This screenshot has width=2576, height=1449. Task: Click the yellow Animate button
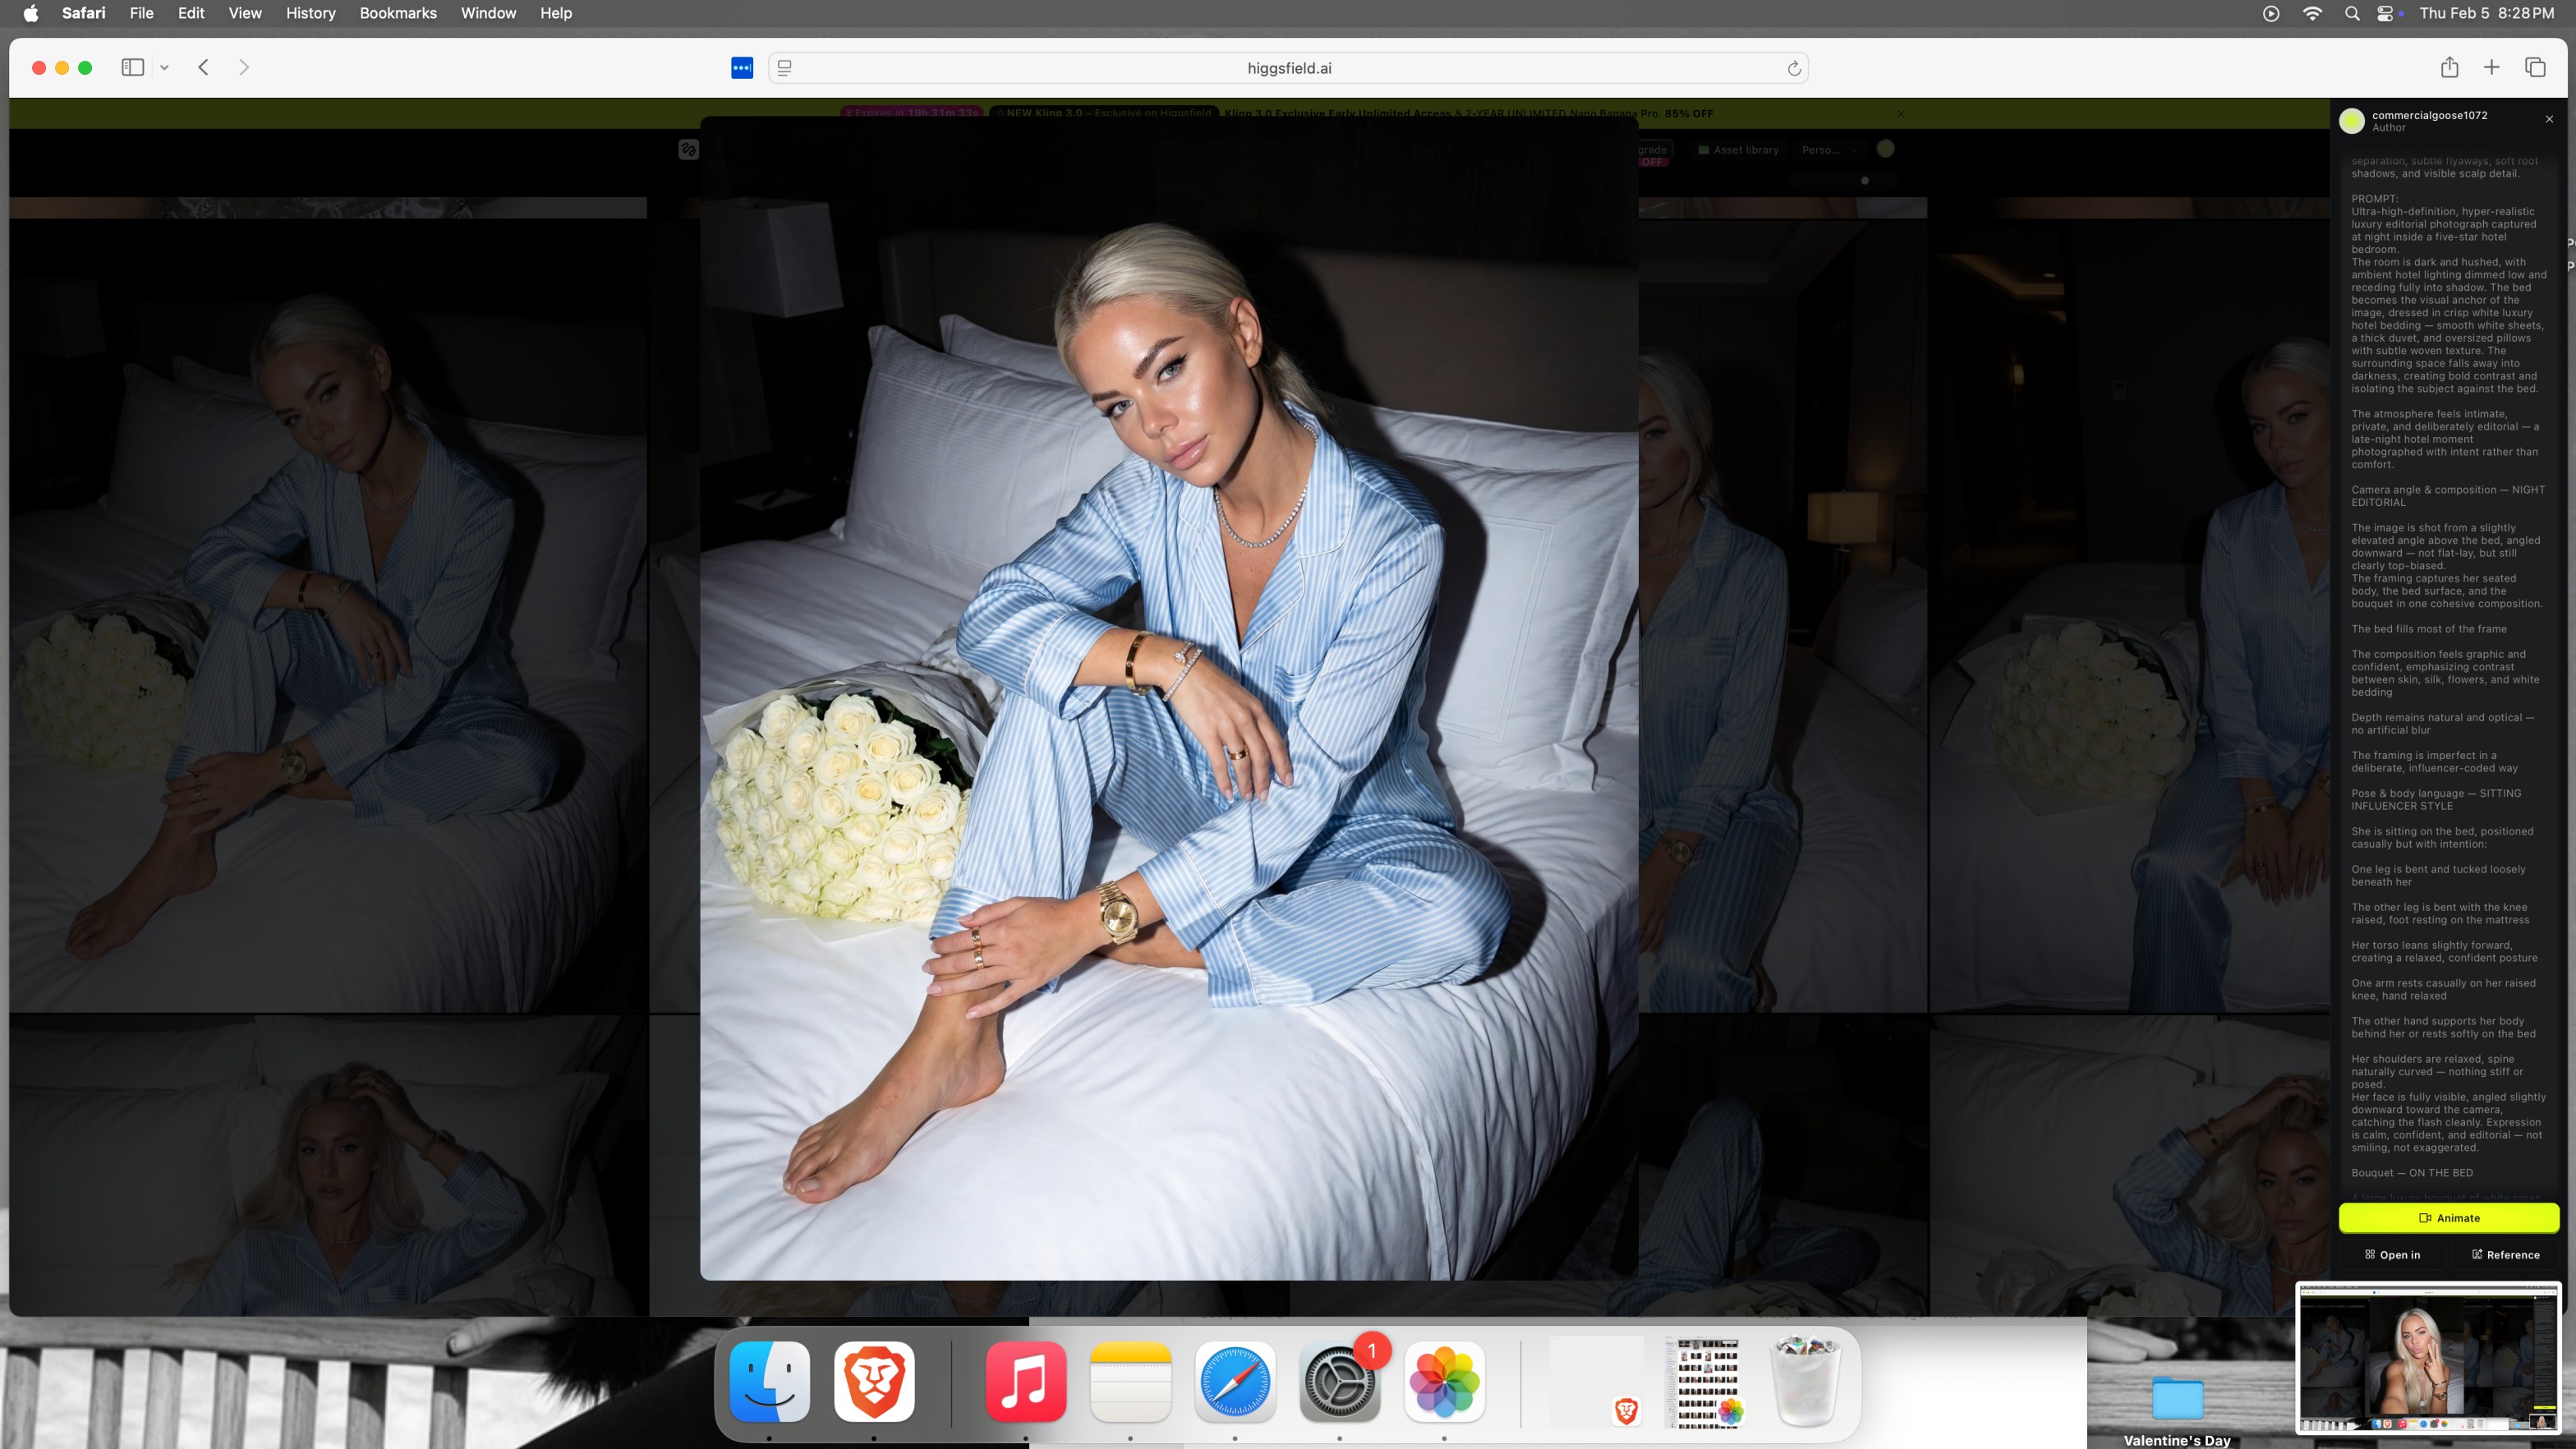click(x=2448, y=1218)
